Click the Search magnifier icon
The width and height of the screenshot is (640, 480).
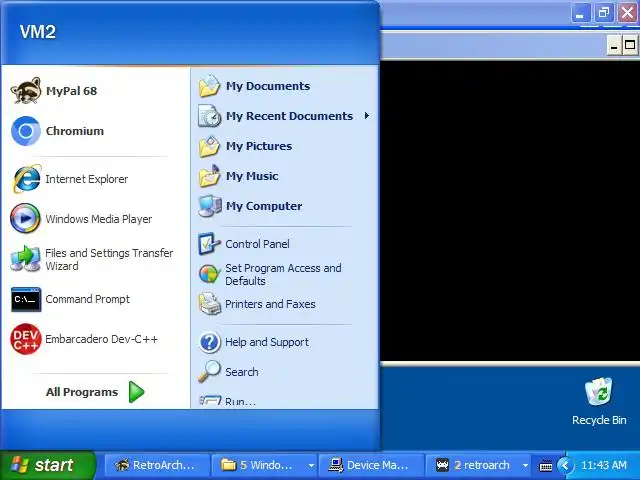(209, 371)
